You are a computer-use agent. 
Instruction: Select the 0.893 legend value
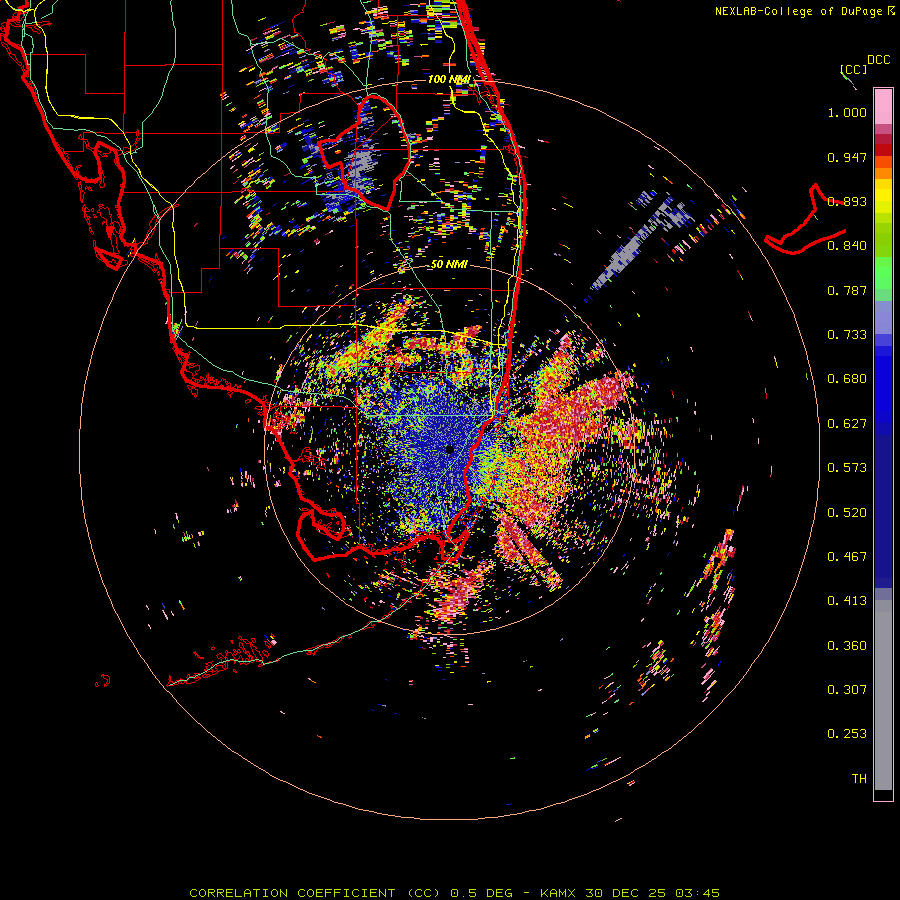(847, 201)
